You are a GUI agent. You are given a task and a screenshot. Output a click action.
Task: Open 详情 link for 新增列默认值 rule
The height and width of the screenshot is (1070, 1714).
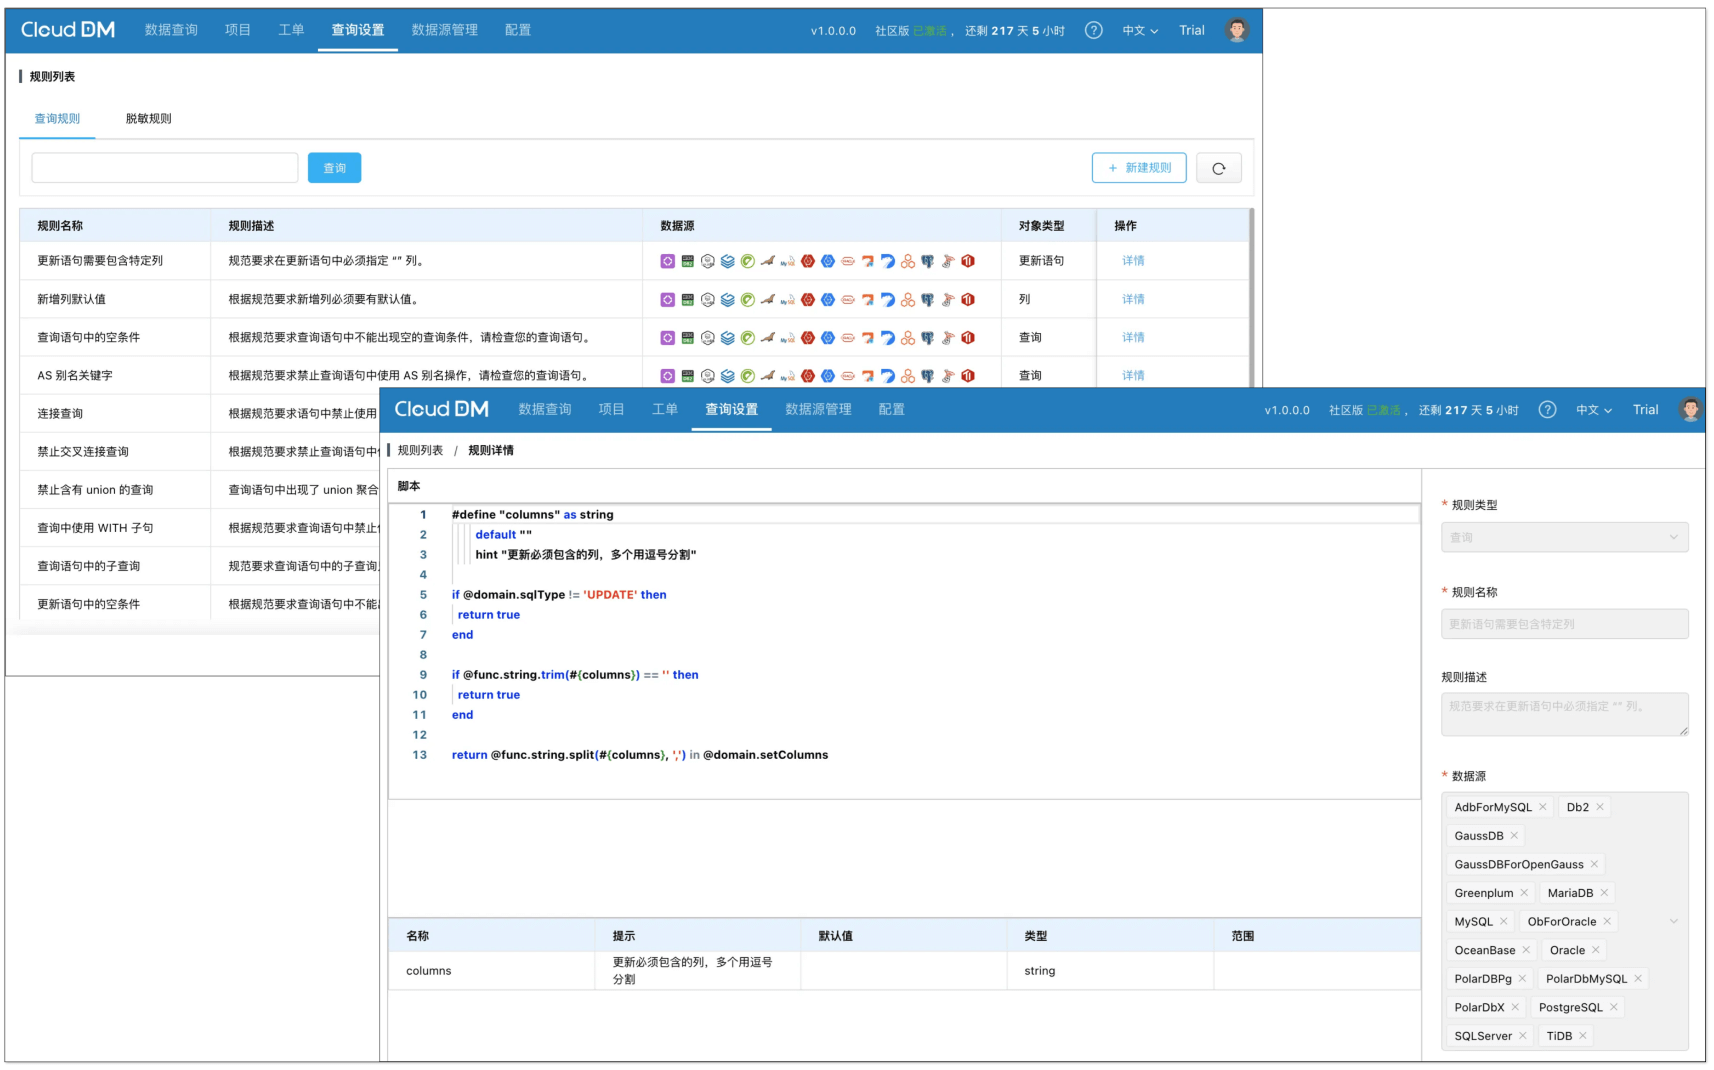(1133, 299)
